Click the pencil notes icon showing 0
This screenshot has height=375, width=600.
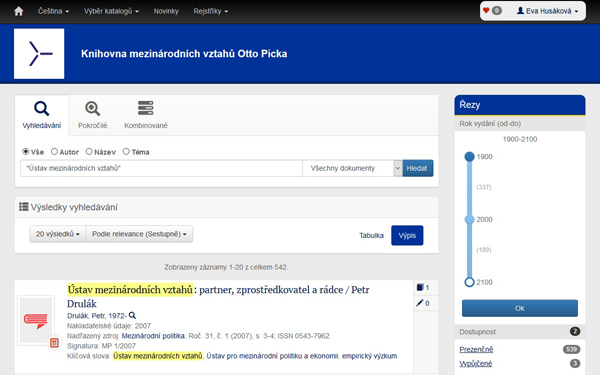[x=420, y=303]
